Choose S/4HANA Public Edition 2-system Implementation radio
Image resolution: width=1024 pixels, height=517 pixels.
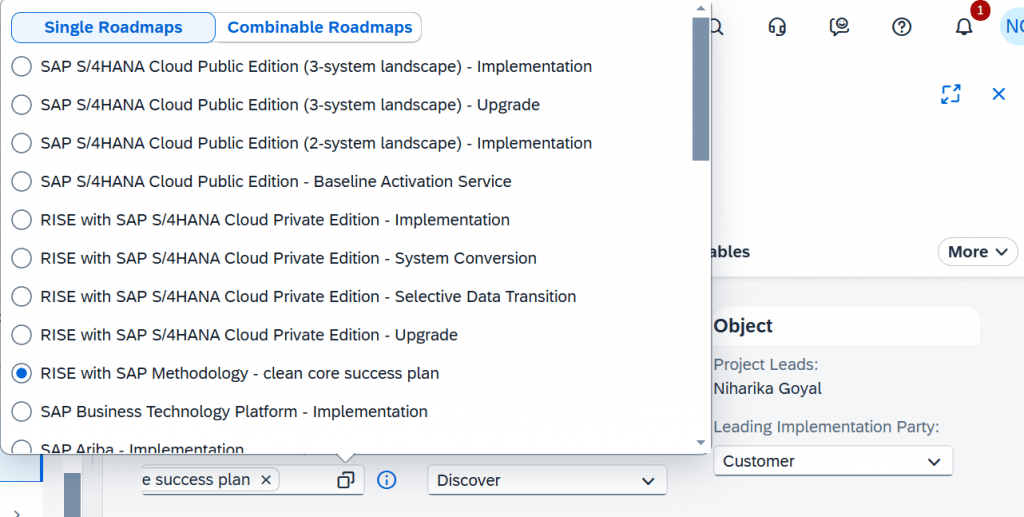pyautogui.click(x=22, y=143)
